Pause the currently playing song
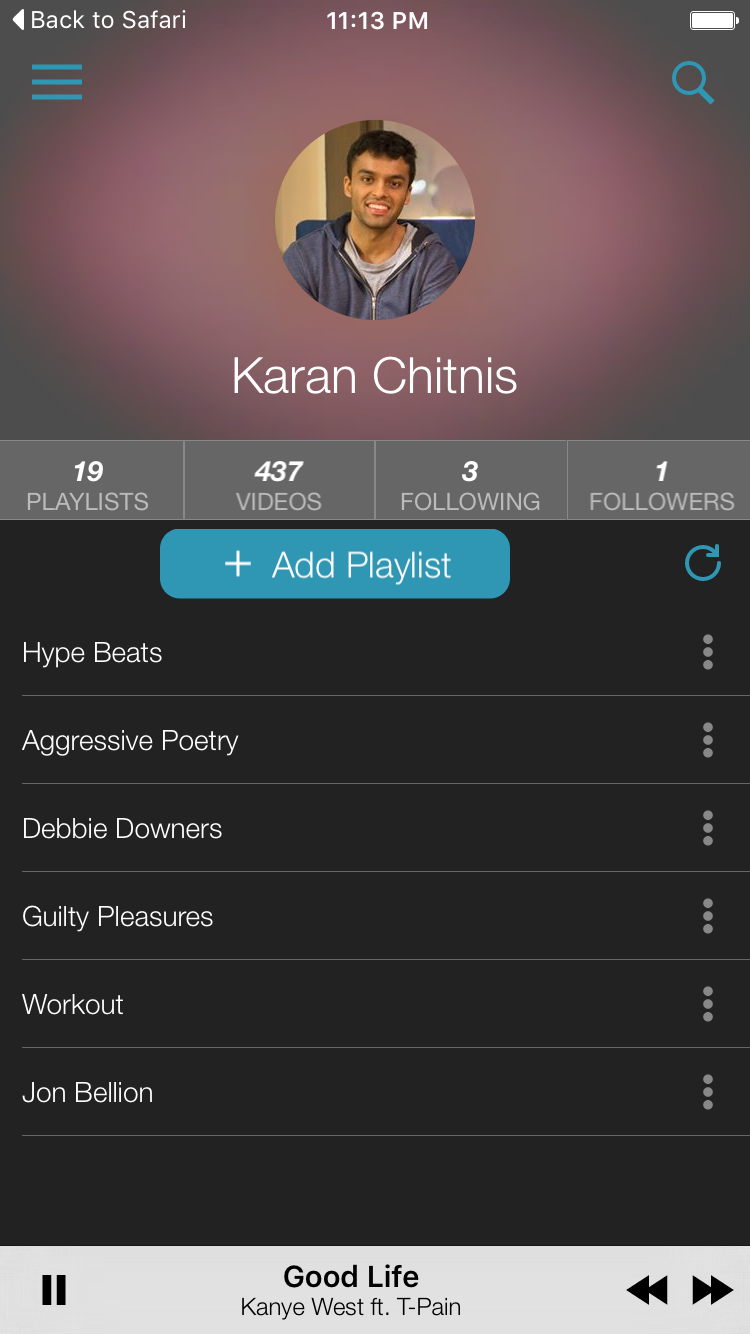This screenshot has width=750, height=1334. tap(54, 1290)
